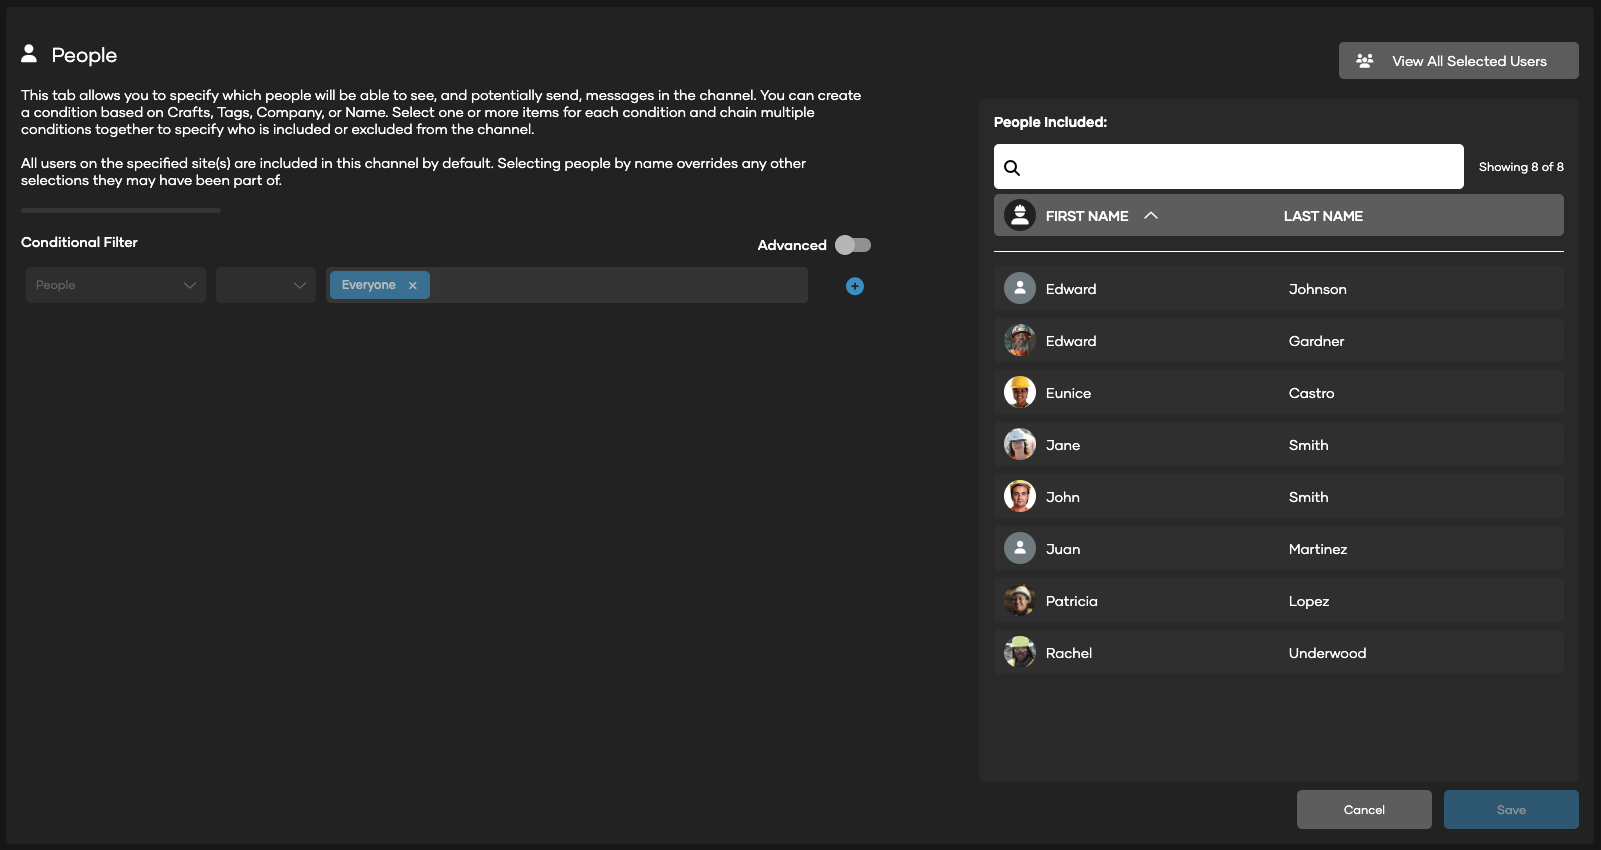The width and height of the screenshot is (1601, 850).
Task: Click Rachel Underwood's profile photo
Action: 1020,652
